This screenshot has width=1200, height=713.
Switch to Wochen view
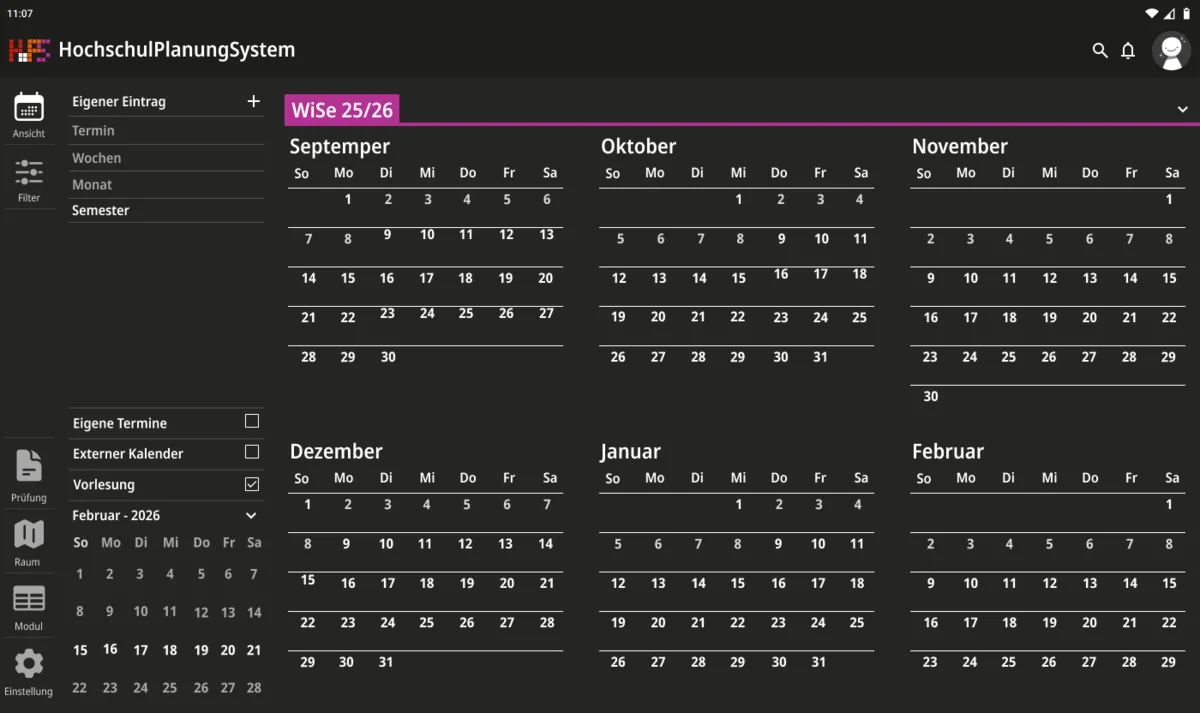(97, 158)
